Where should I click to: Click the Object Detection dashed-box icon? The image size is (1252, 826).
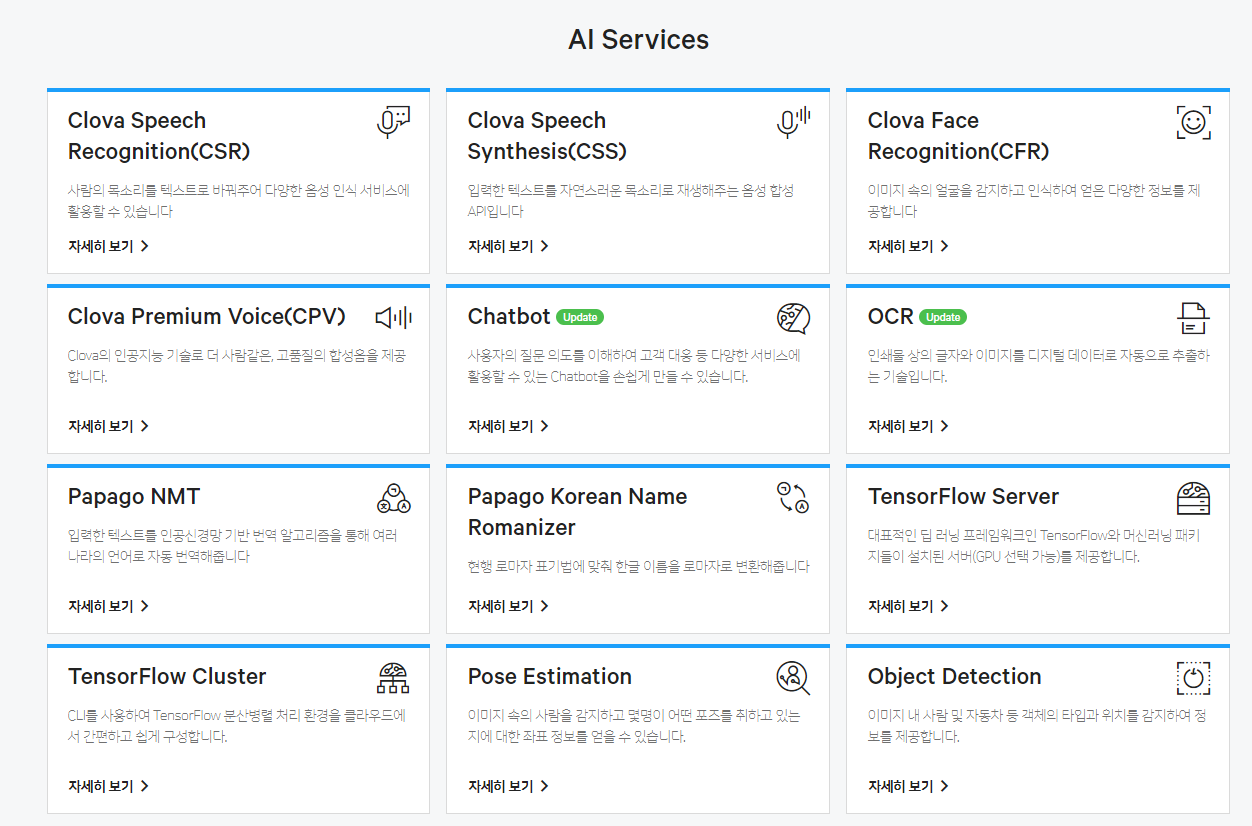[1193, 678]
